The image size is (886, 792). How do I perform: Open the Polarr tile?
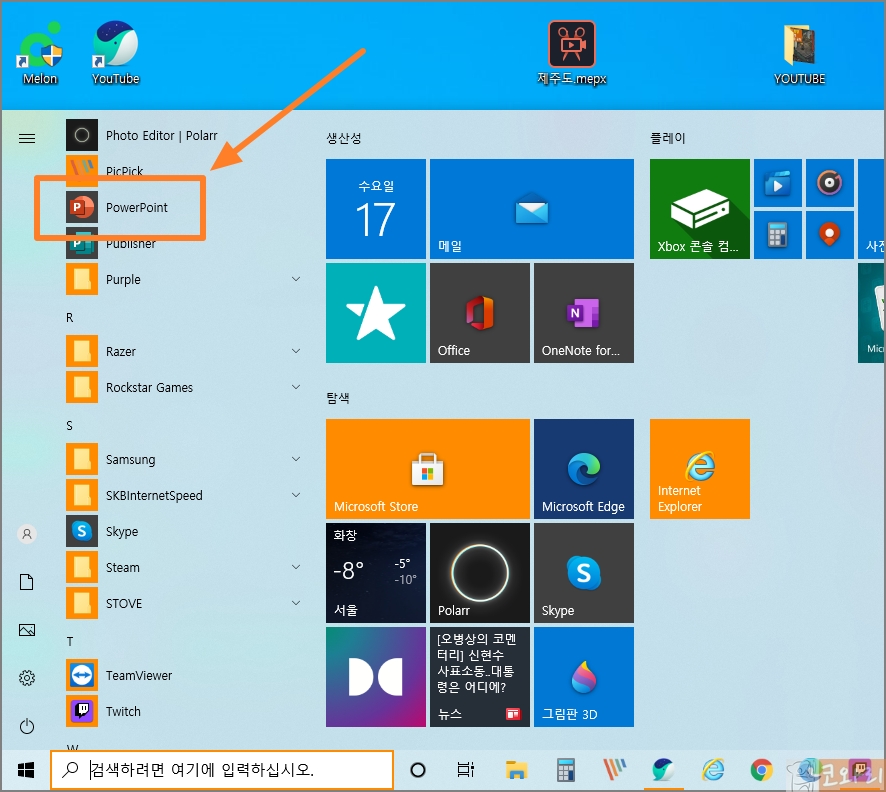480,572
